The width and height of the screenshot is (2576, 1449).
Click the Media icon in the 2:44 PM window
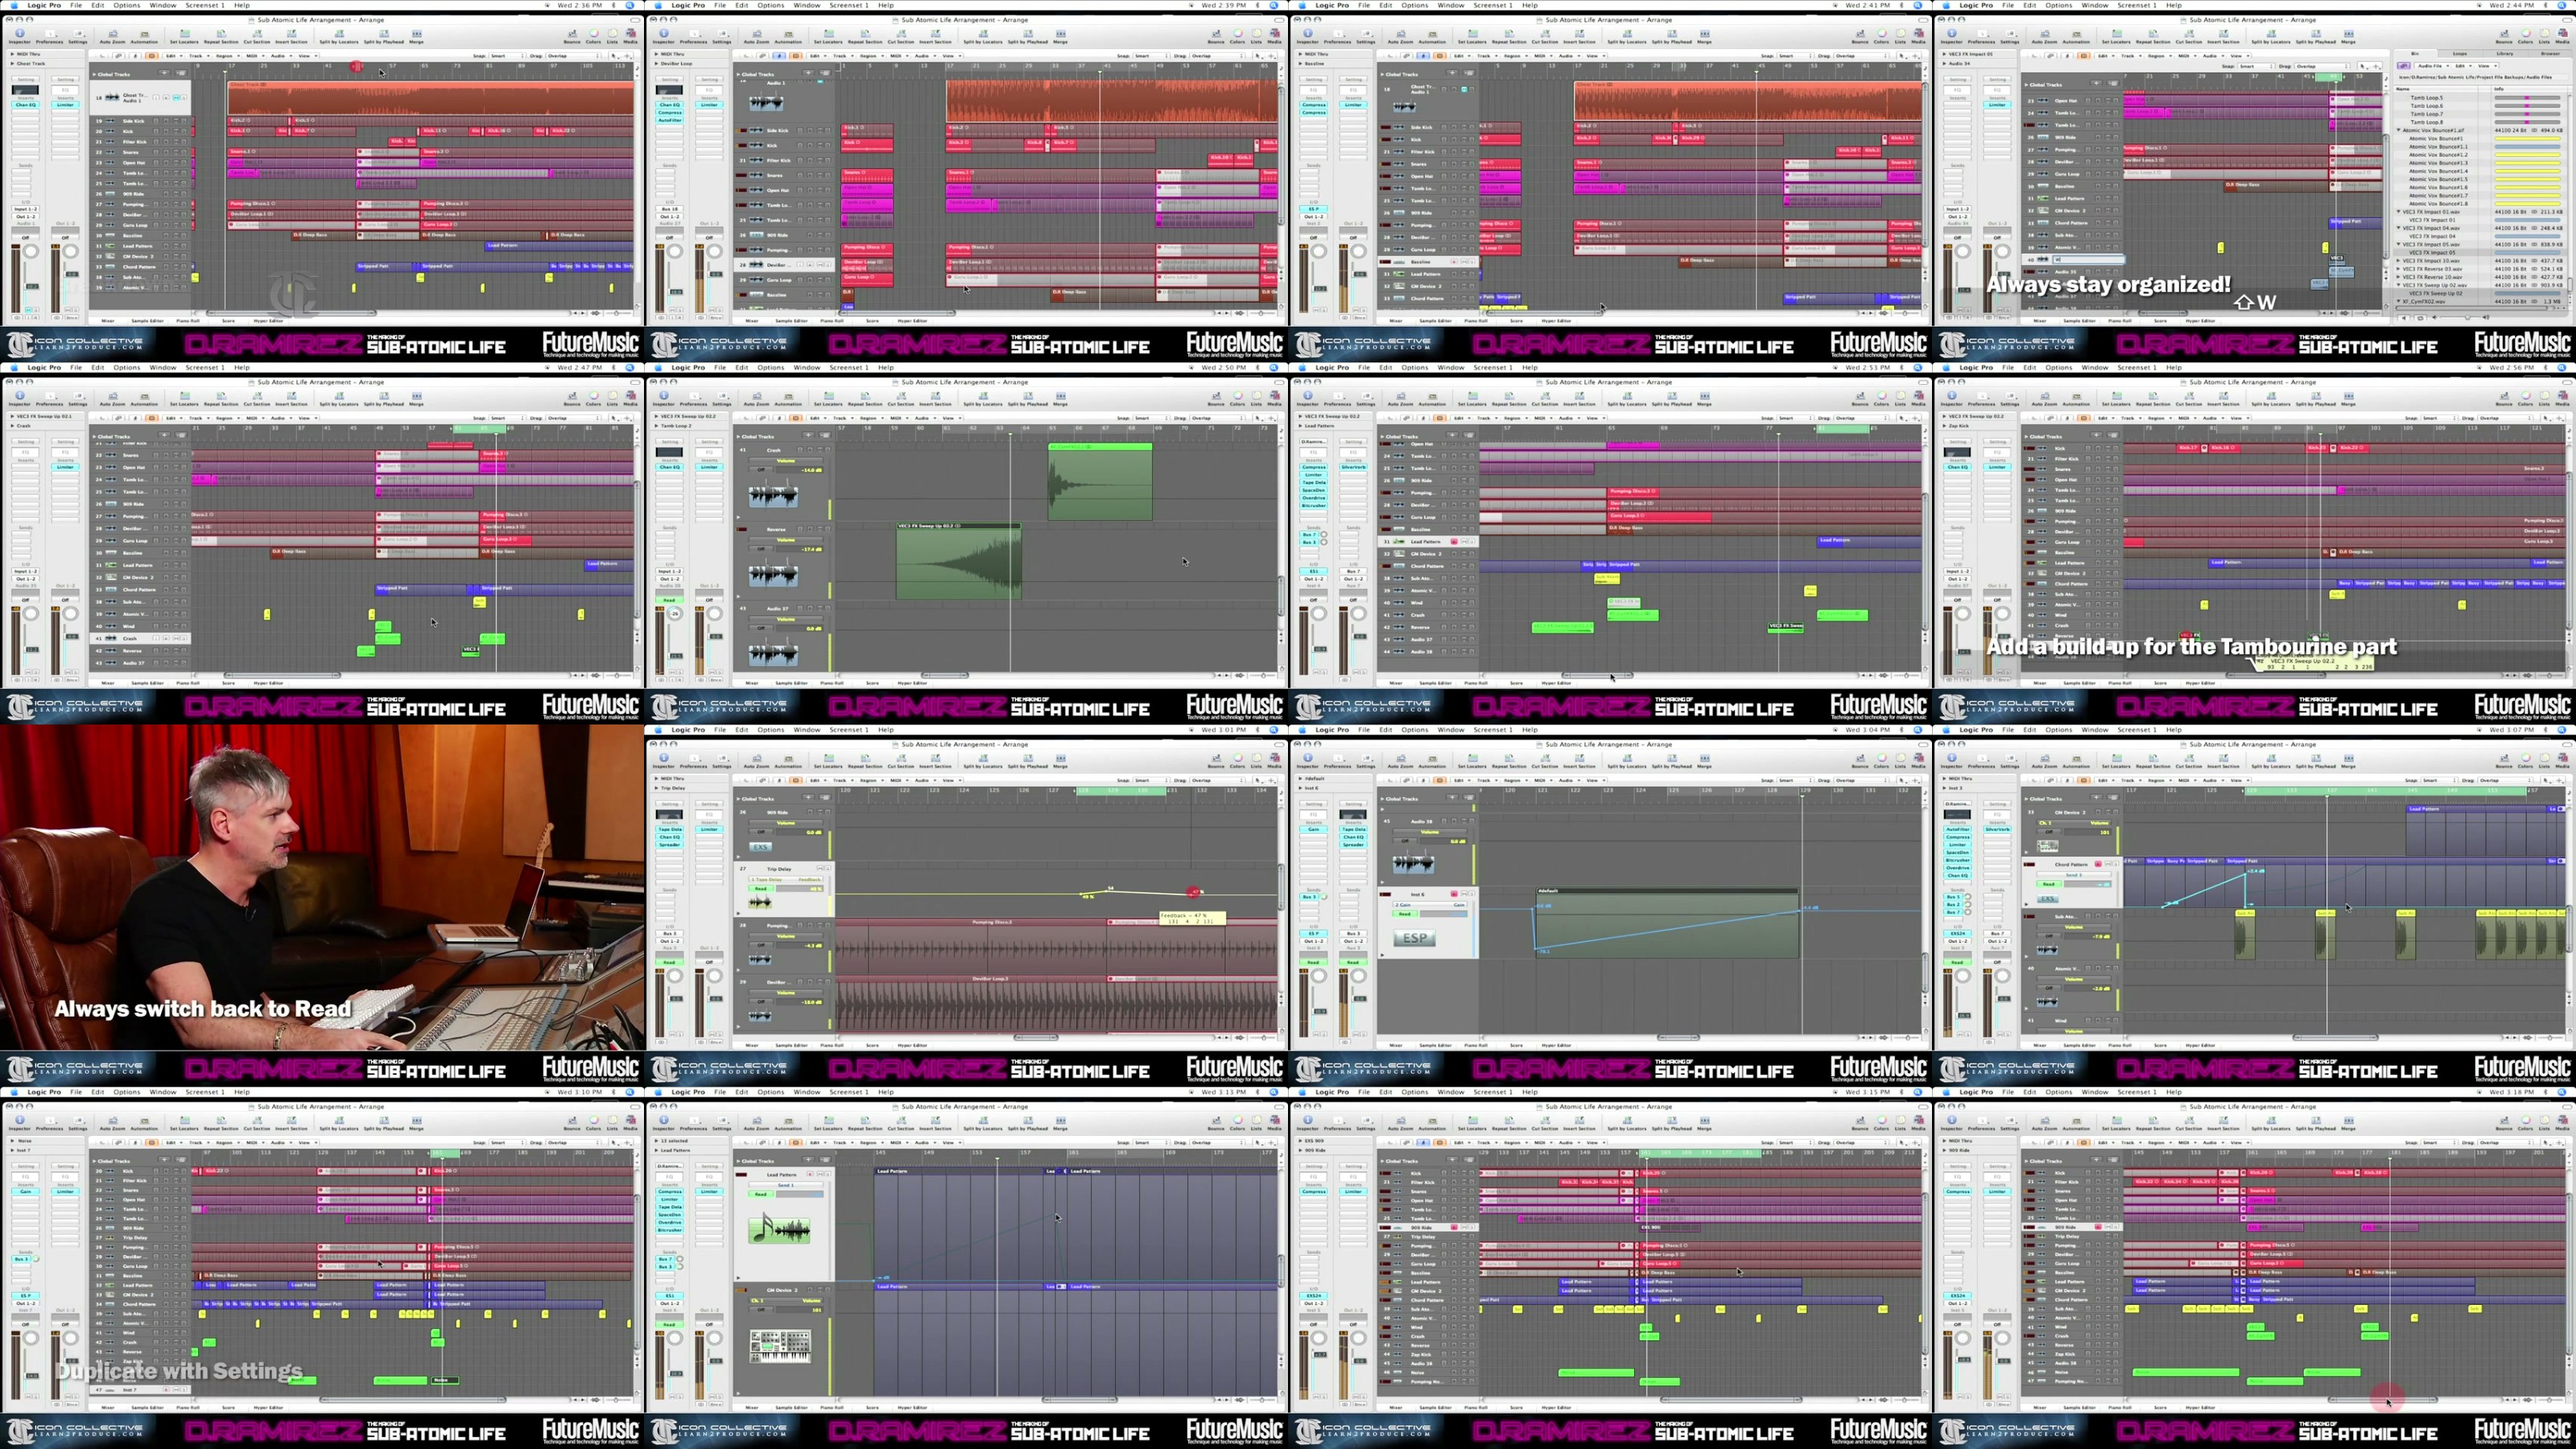pos(2562,35)
